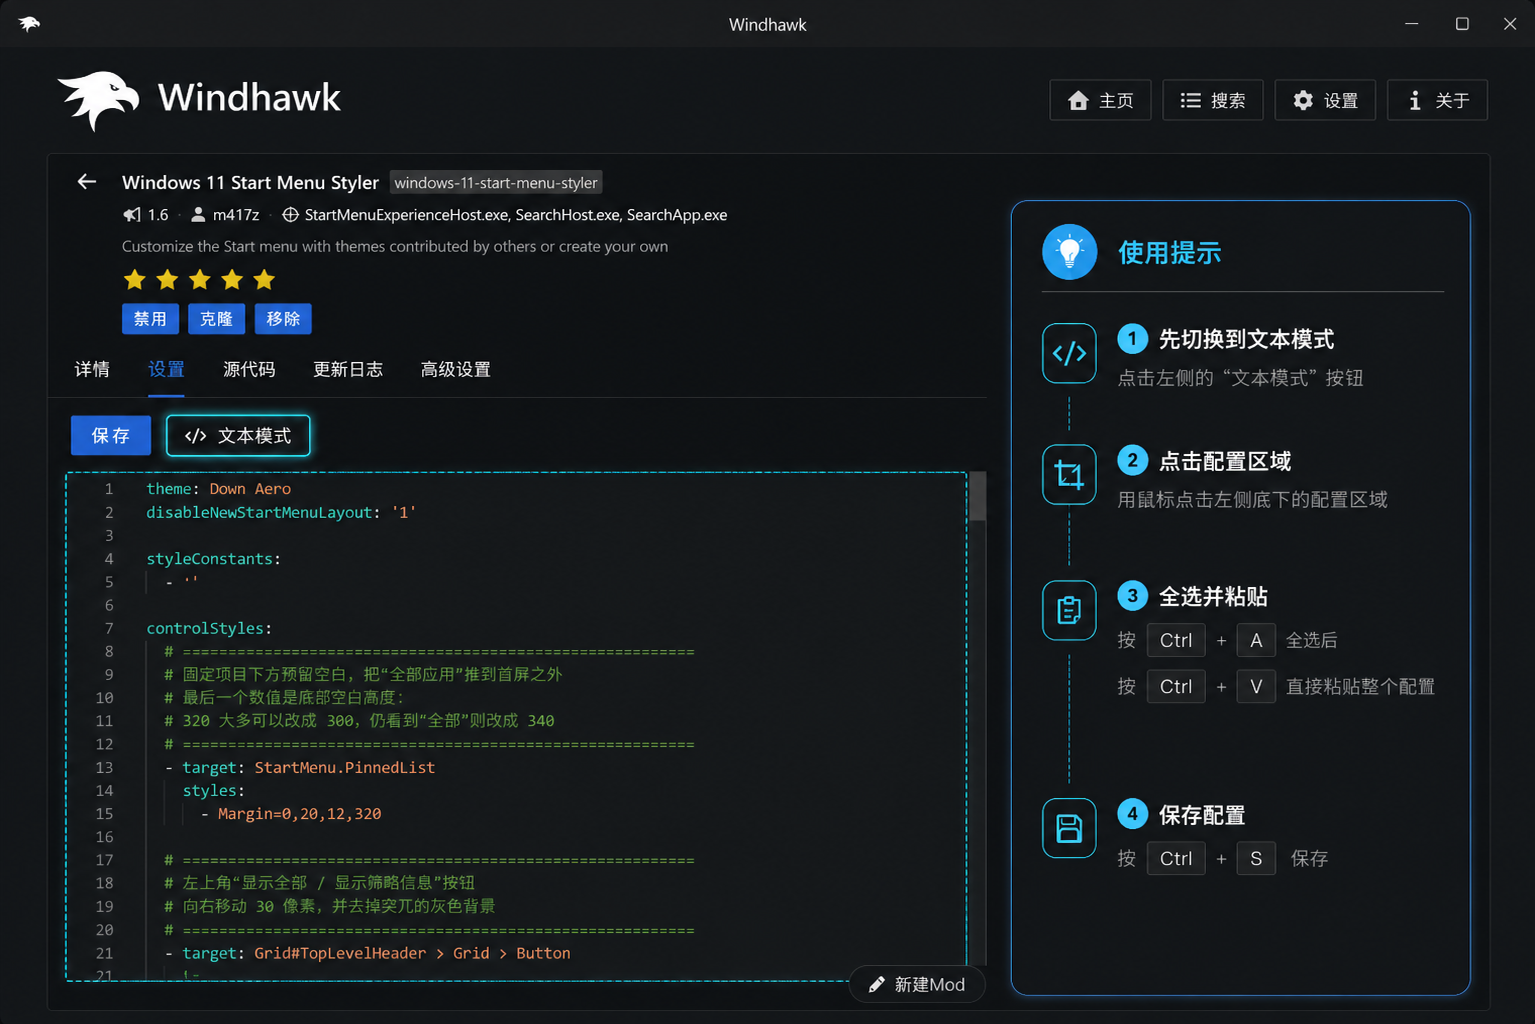1535x1024 pixels.
Task: Click the fifth rating star
Action: pos(264,280)
